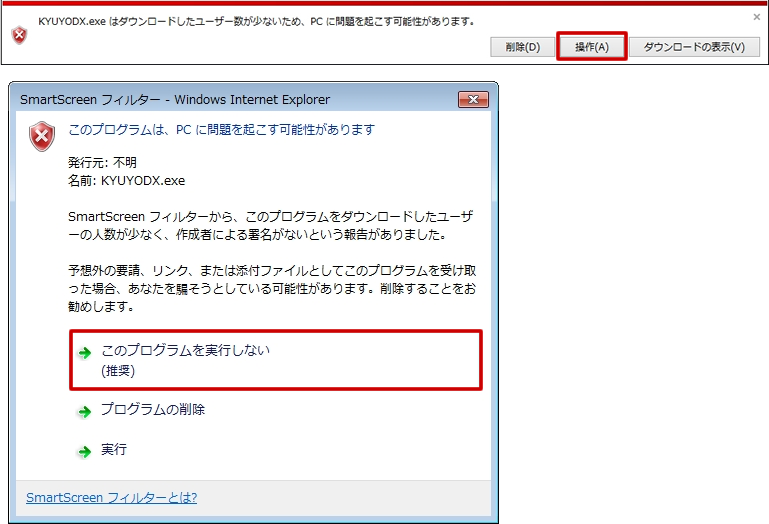Viewport: 769px width, 524px height.
Task: Click the download bar warning message KYUYODX.exe
Action: (256, 22)
